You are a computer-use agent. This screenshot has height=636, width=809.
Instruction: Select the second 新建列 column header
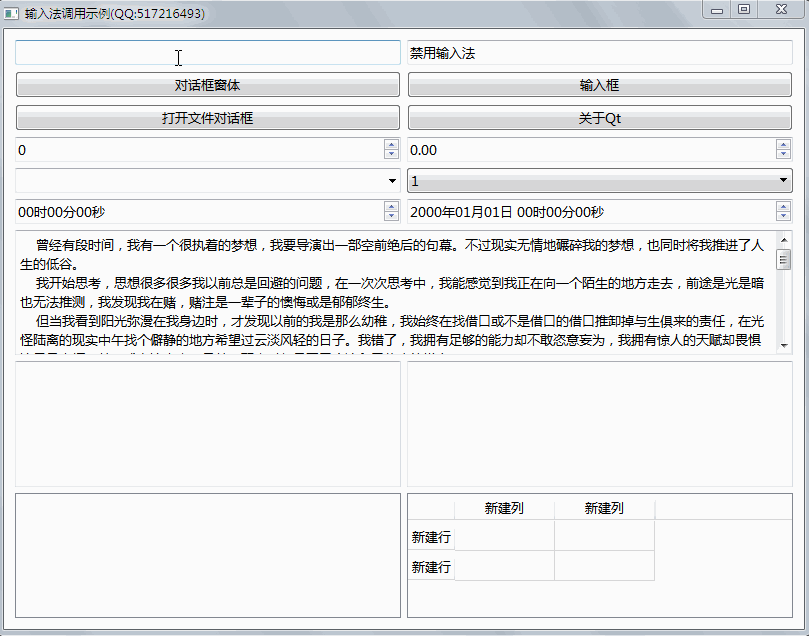(604, 508)
